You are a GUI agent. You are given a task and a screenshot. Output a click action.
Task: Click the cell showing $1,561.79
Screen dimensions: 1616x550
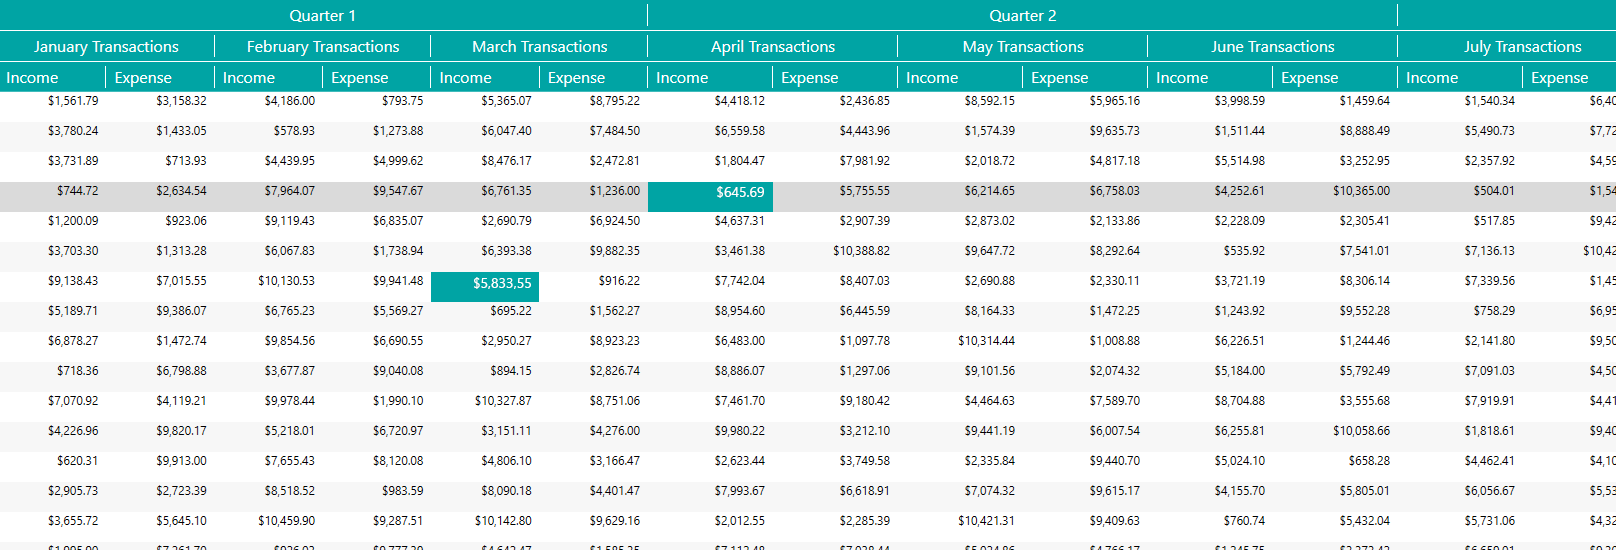point(73,101)
